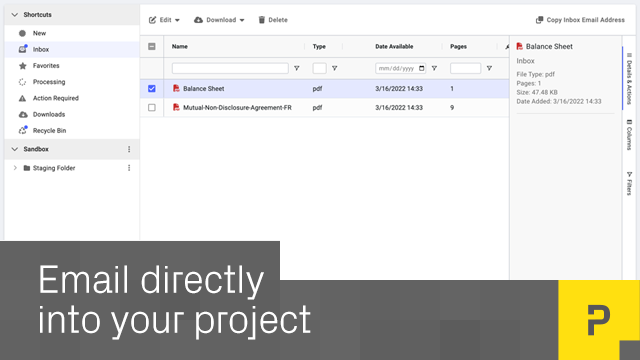Viewport: 640px width, 360px height.
Task: Click the Favorites star icon
Action: (x=23, y=66)
